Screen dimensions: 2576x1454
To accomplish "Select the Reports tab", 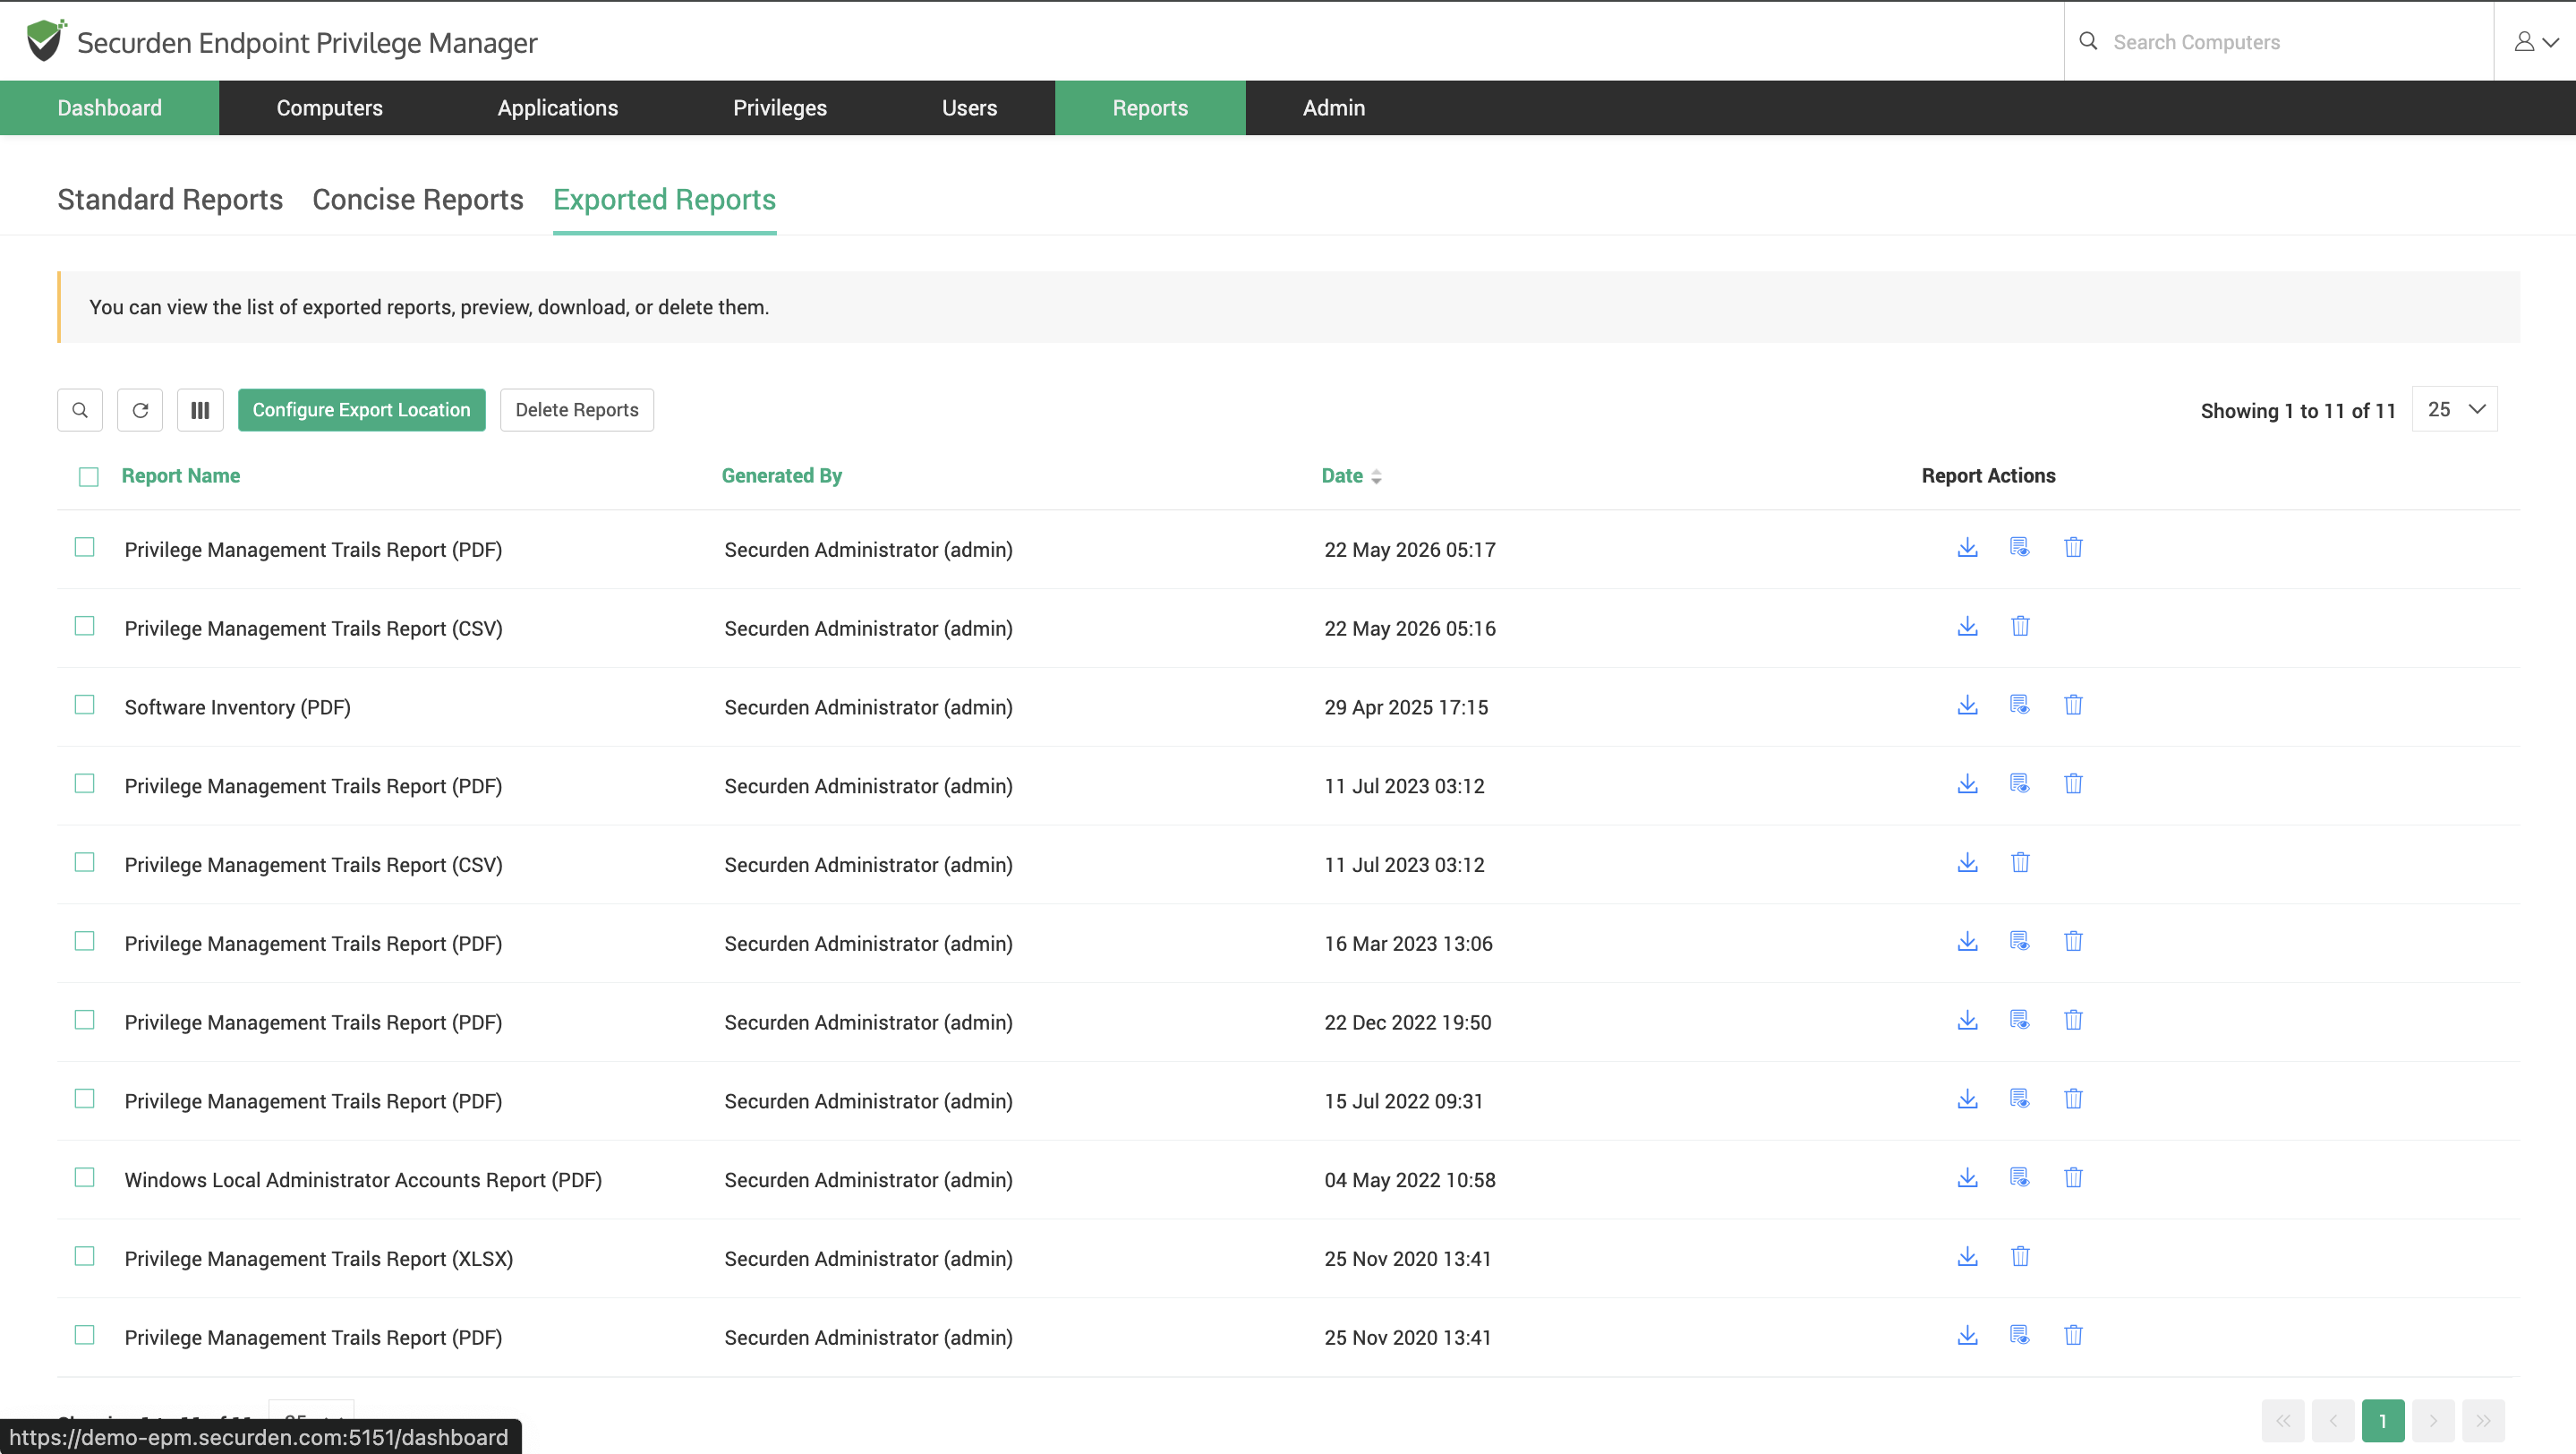I will (x=1150, y=108).
